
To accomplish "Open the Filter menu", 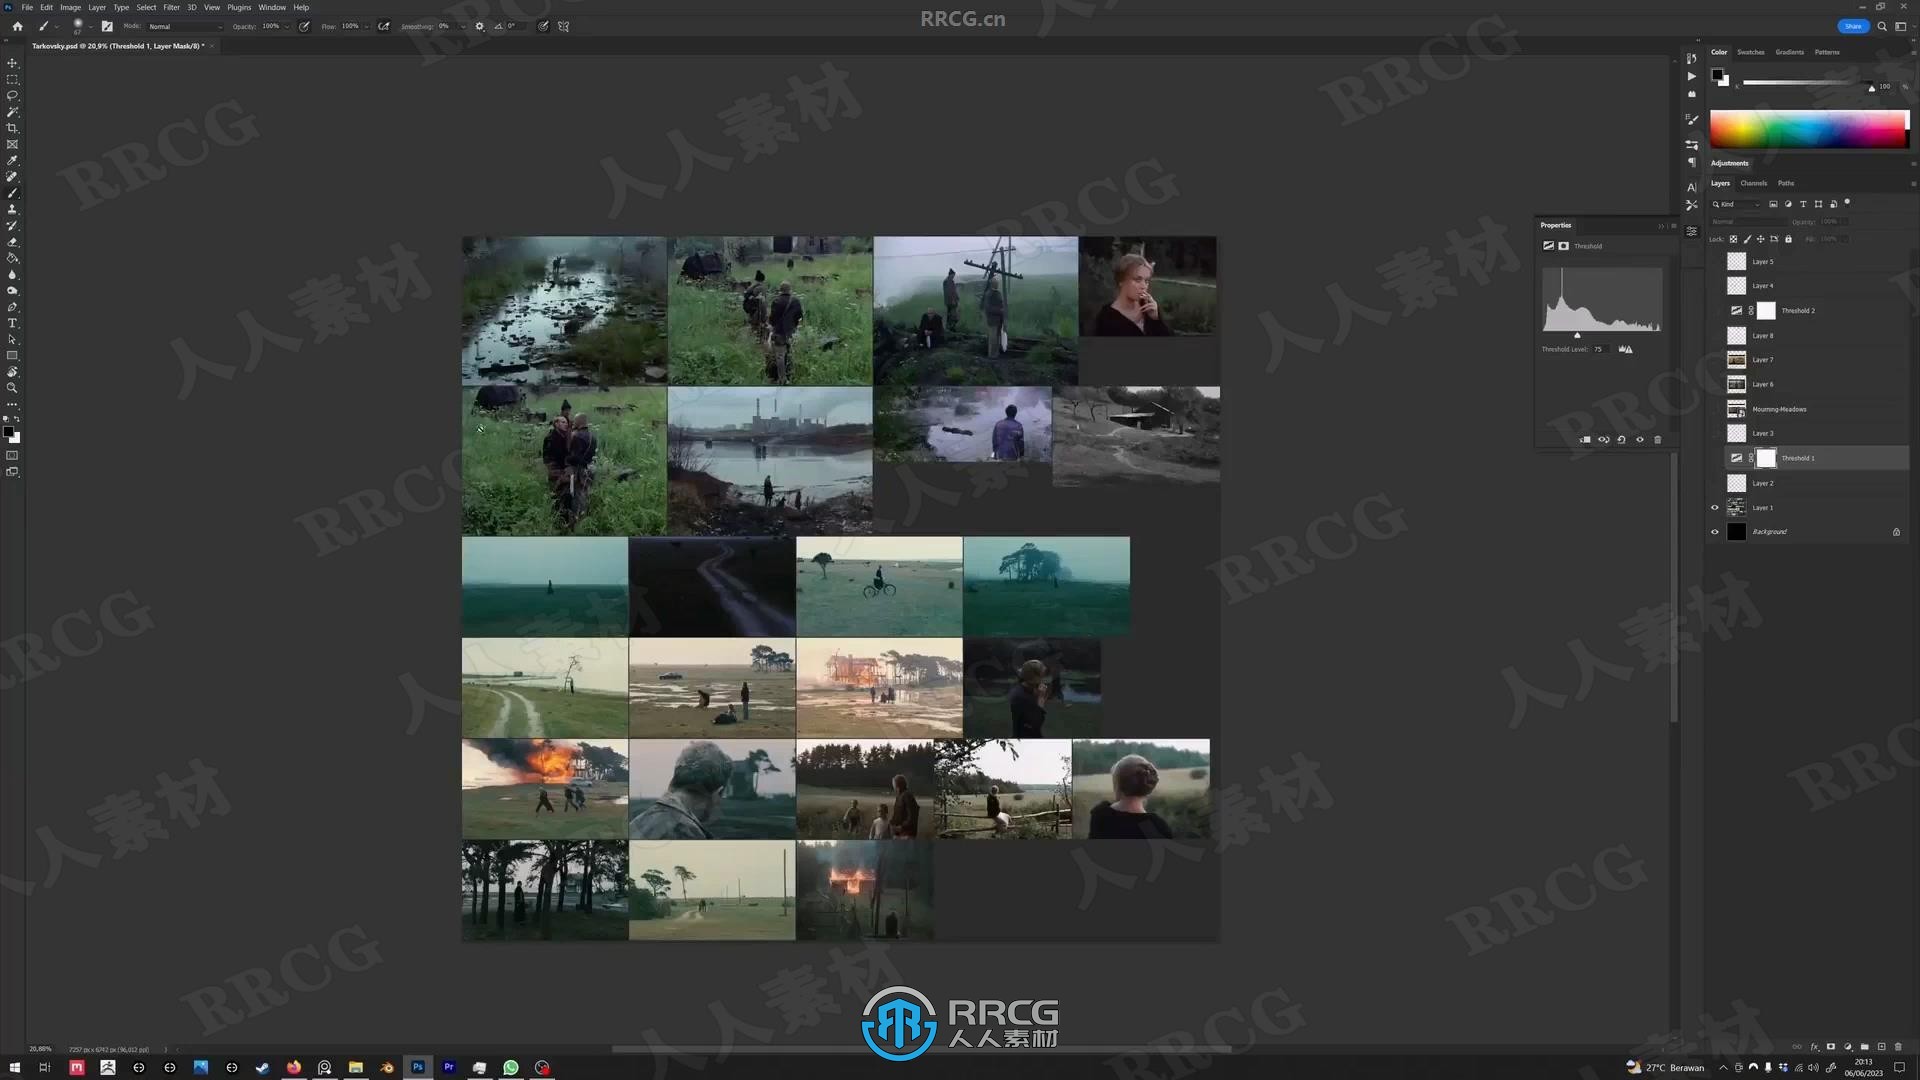I will coord(171,7).
